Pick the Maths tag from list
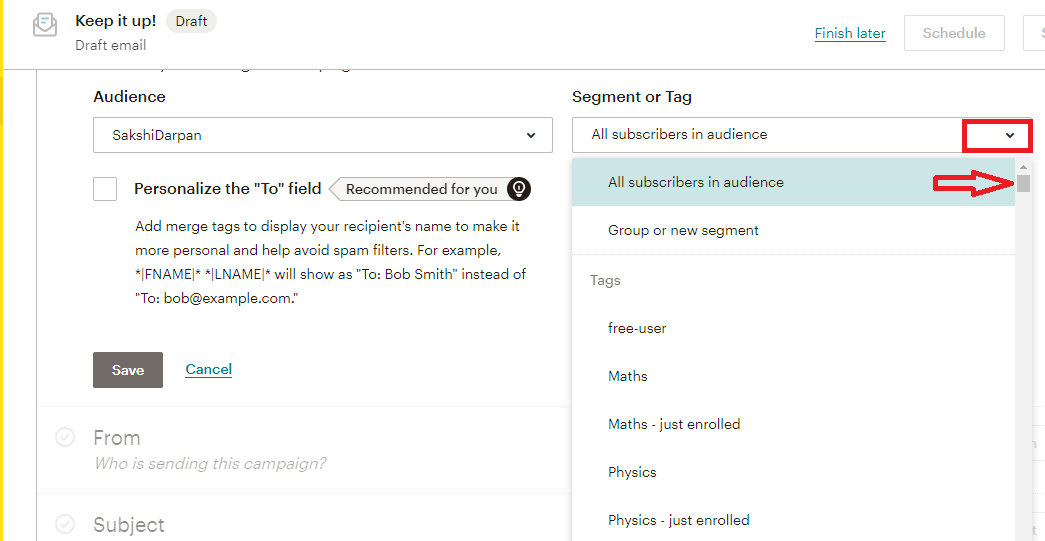This screenshot has height=541, width=1045. [628, 376]
